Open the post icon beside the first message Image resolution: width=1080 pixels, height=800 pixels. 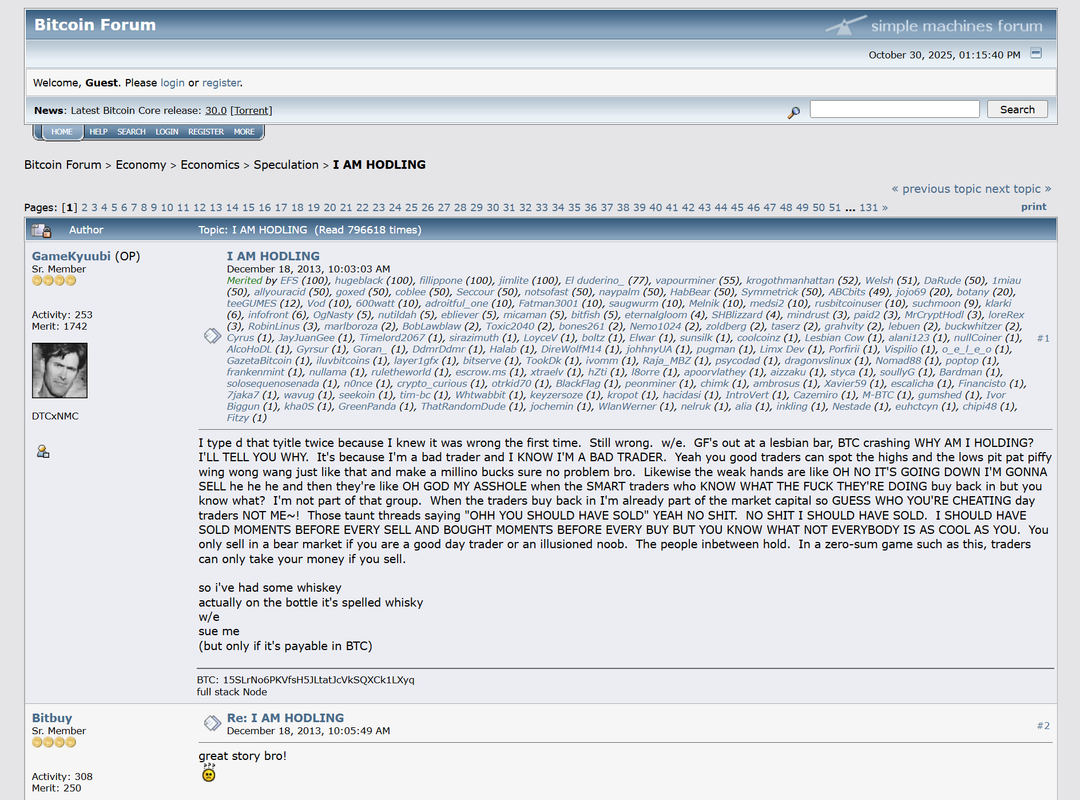click(212, 336)
